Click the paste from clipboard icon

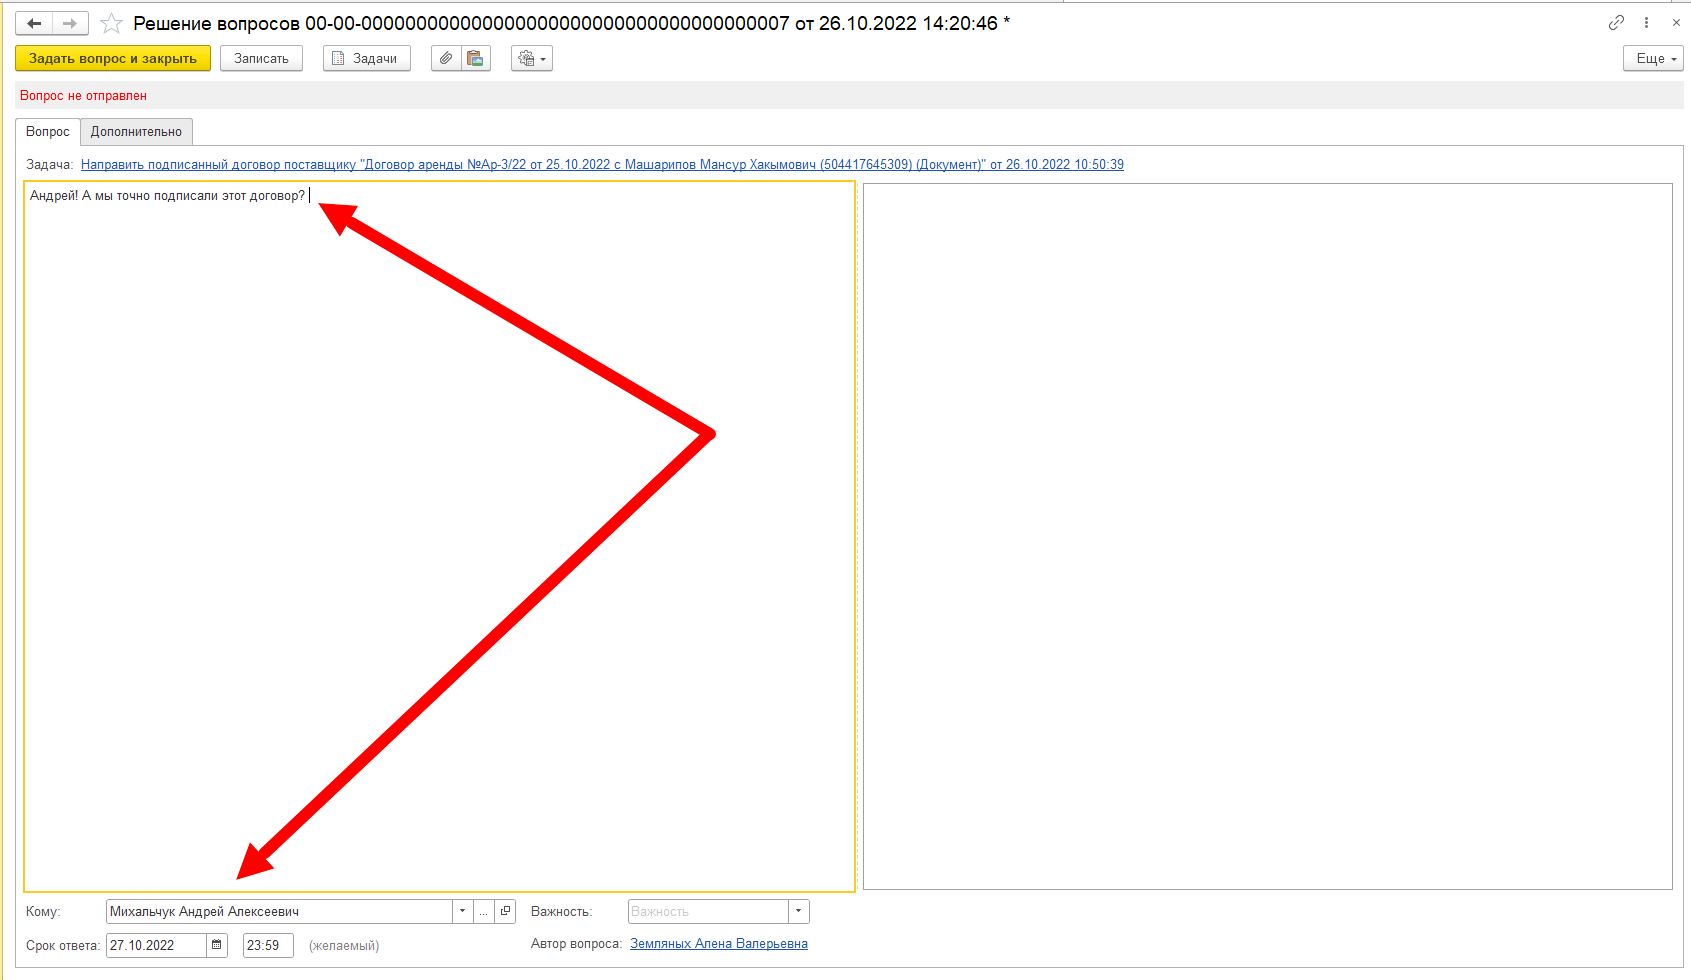pos(476,58)
